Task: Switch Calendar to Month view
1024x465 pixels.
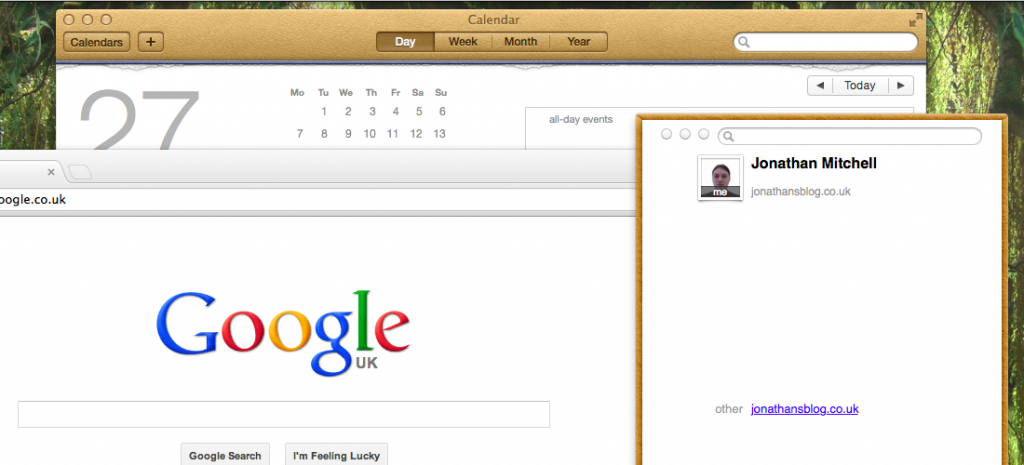Action: [x=520, y=42]
